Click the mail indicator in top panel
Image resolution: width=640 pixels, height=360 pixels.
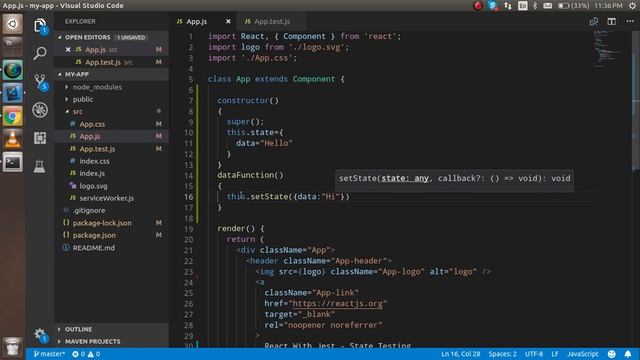point(548,5)
